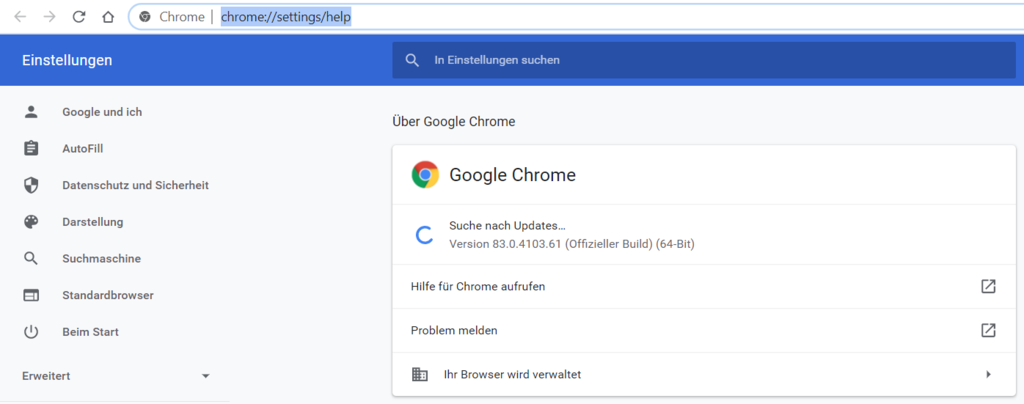1024x404 pixels.
Task: Click the palette icon for Darstellung
Action: pyautogui.click(x=31, y=222)
